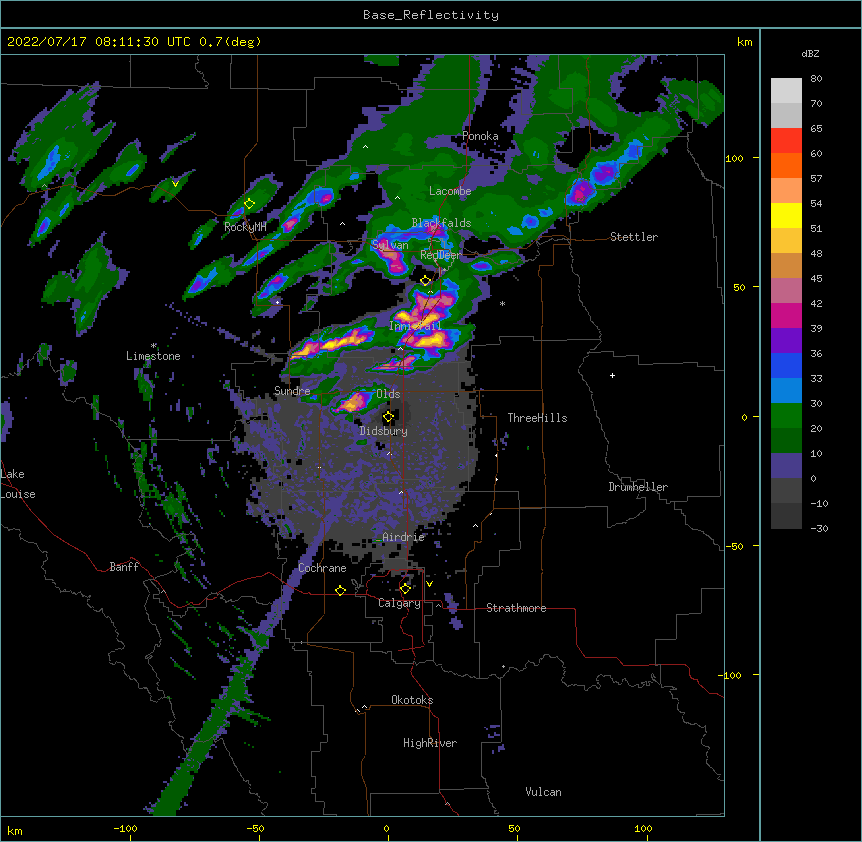Click the Olds city label
This screenshot has height=842, width=862.
[388, 394]
